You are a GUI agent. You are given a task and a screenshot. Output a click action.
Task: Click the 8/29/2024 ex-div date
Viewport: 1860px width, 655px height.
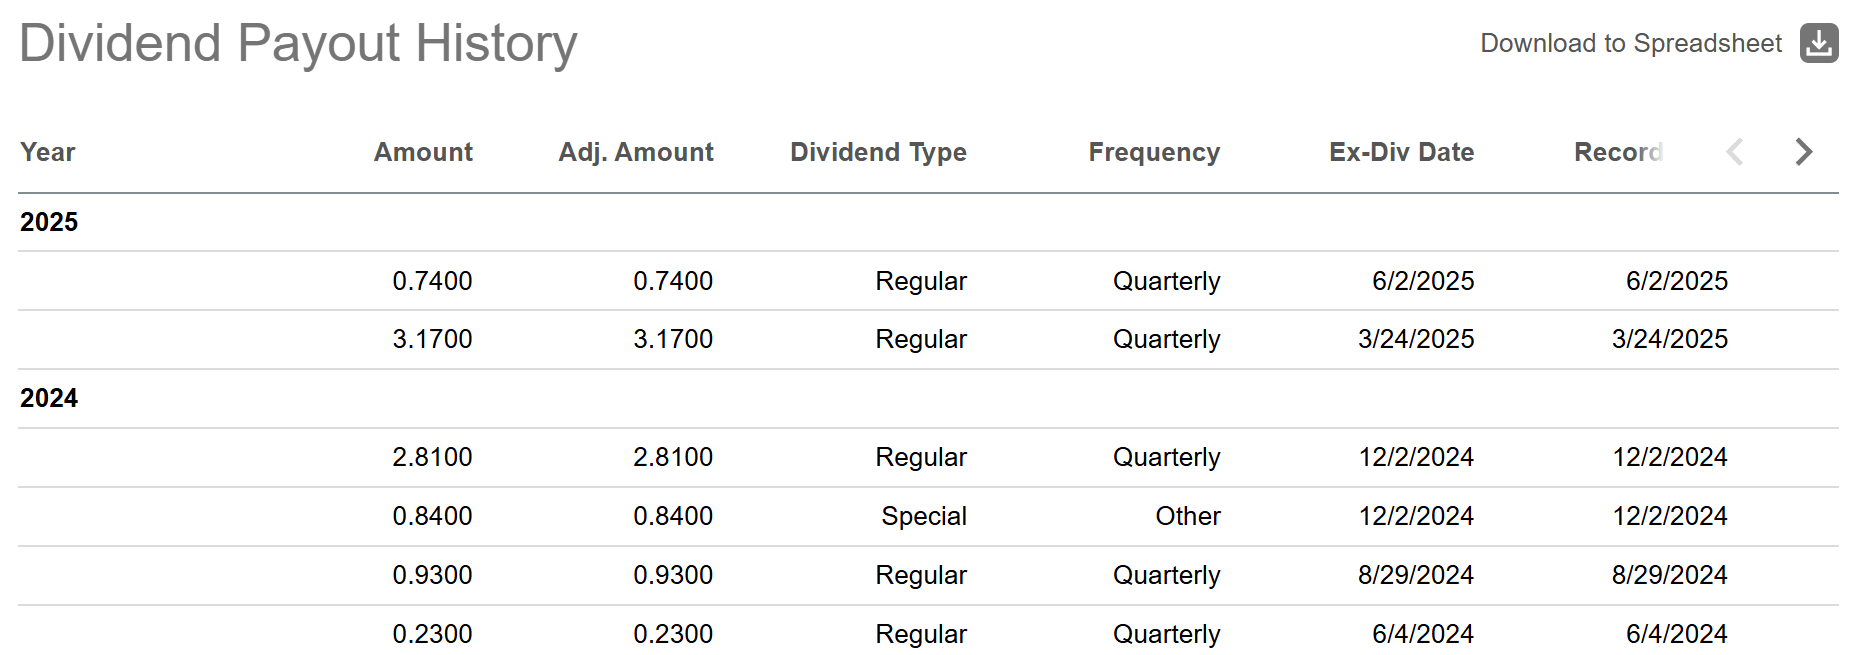1415,575
